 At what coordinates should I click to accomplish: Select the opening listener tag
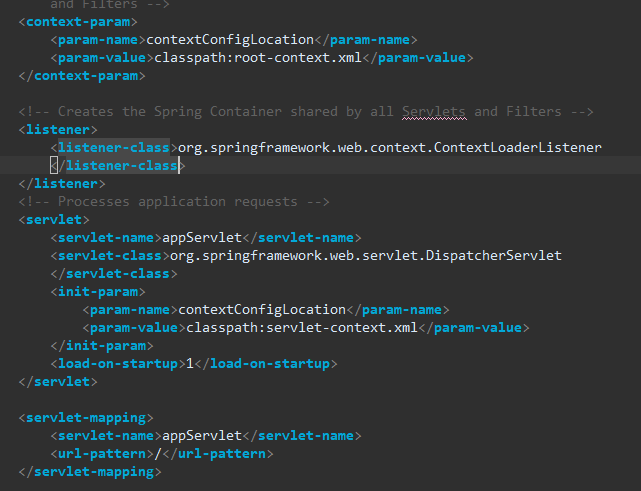click(58, 130)
